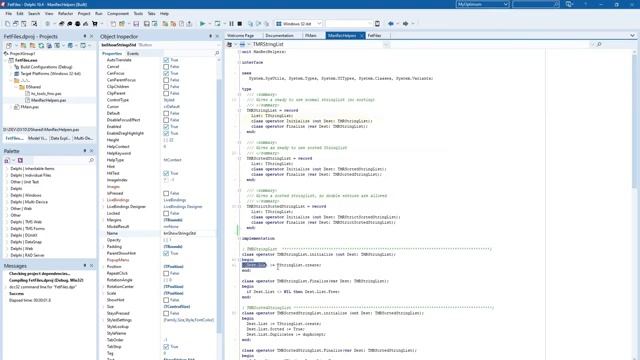Image resolution: width=640 pixels, height=360 pixels.
Task: Expand the Delphi | DataSnap palette category
Action: pyautogui.click(x=7, y=242)
